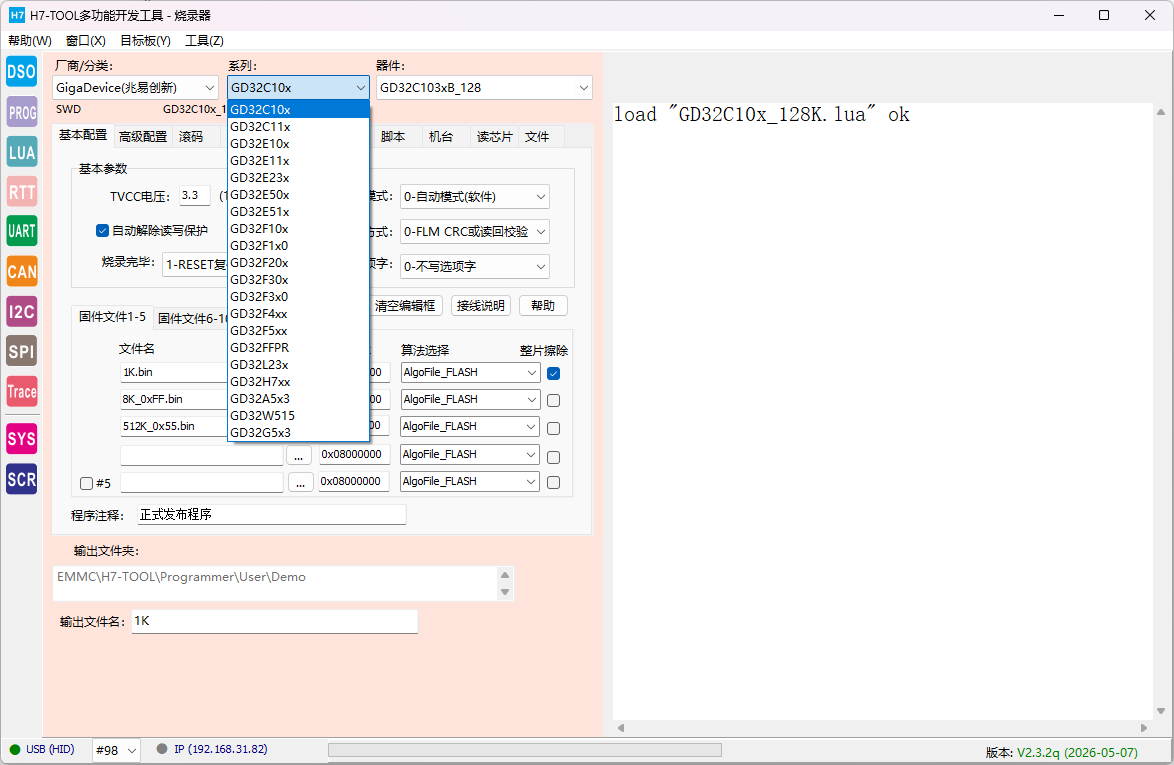The width and height of the screenshot is (1174, 765).
Task: Open the RTT viewer icon
Action: [x=22, y=192]
